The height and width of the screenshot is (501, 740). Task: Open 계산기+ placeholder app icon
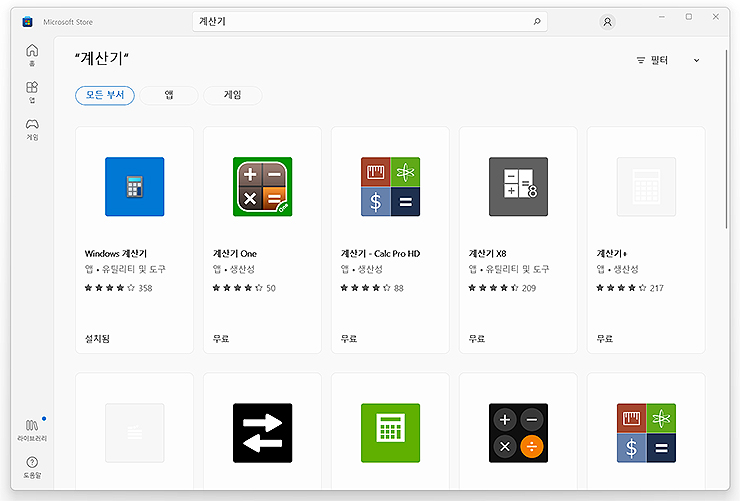pos(646,187)
